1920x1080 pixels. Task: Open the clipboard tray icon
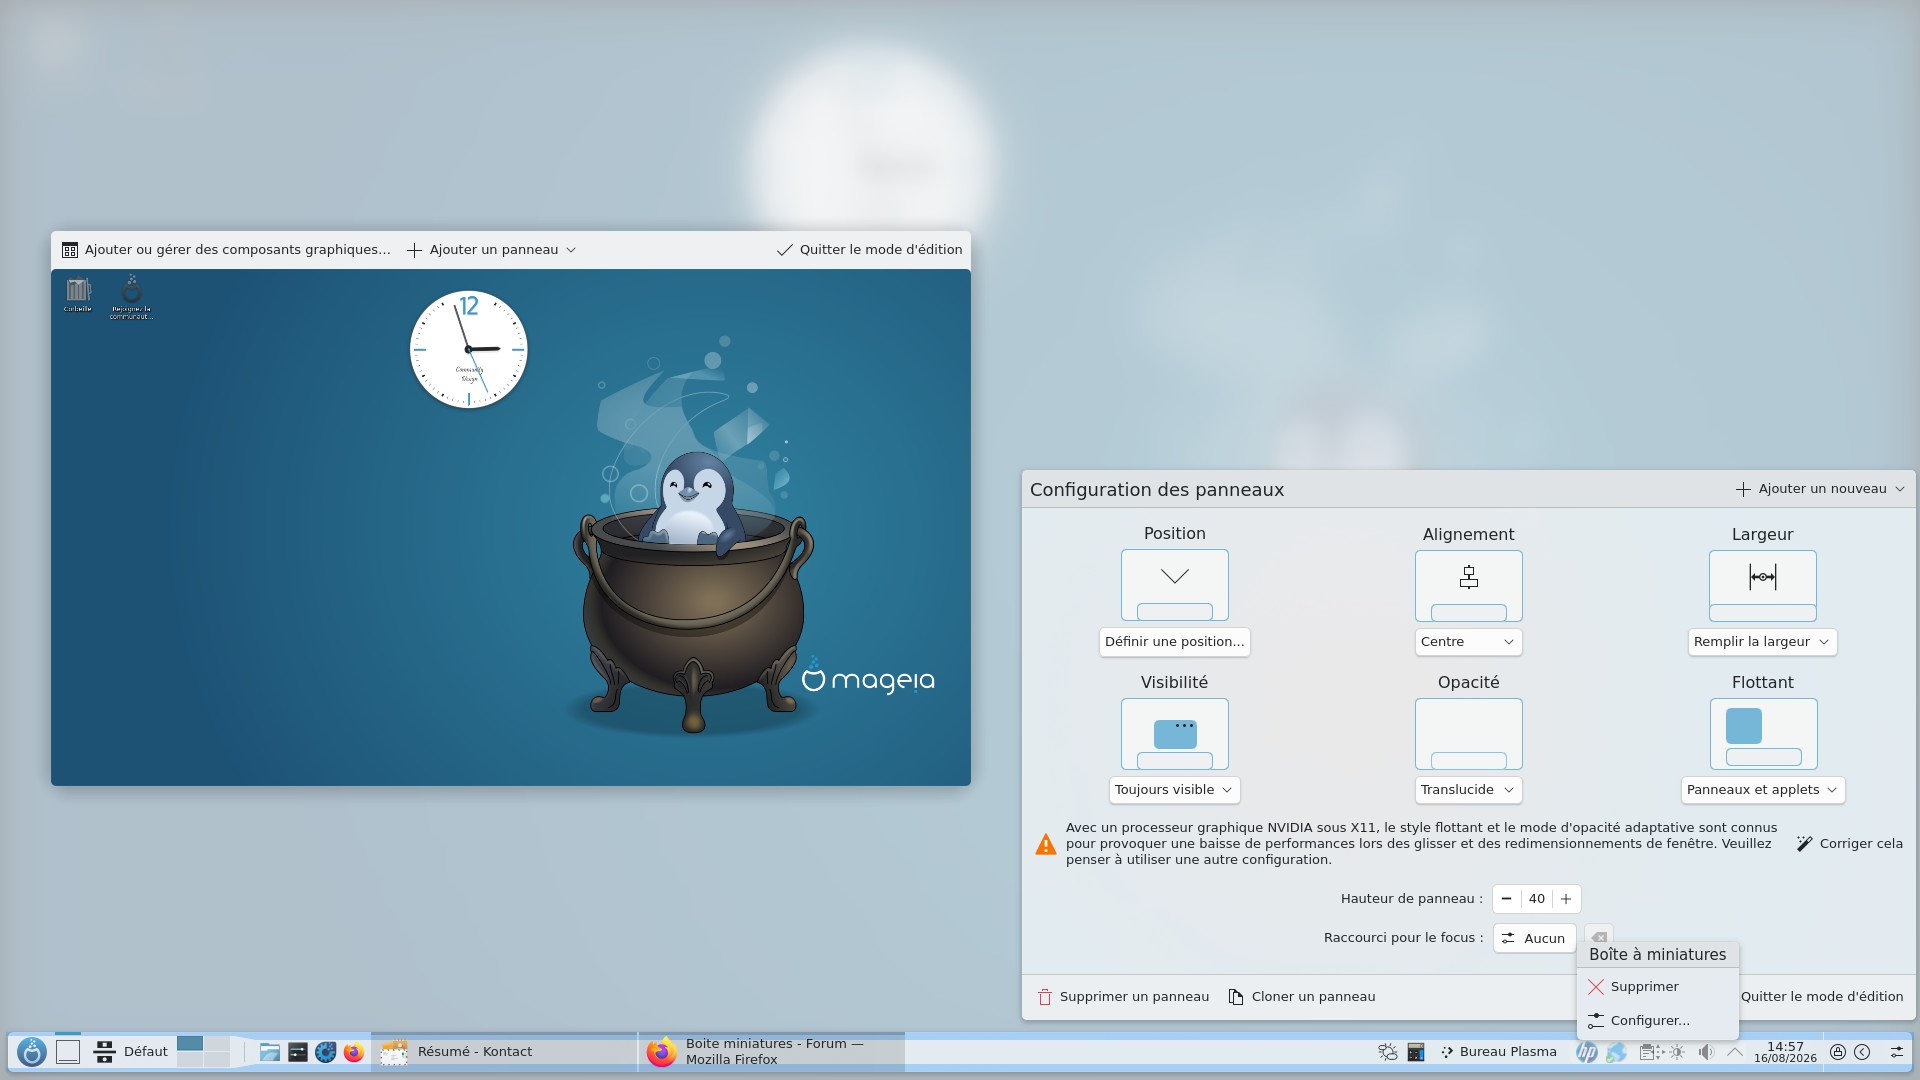pyautogui.click(x=1648, y=1052)
